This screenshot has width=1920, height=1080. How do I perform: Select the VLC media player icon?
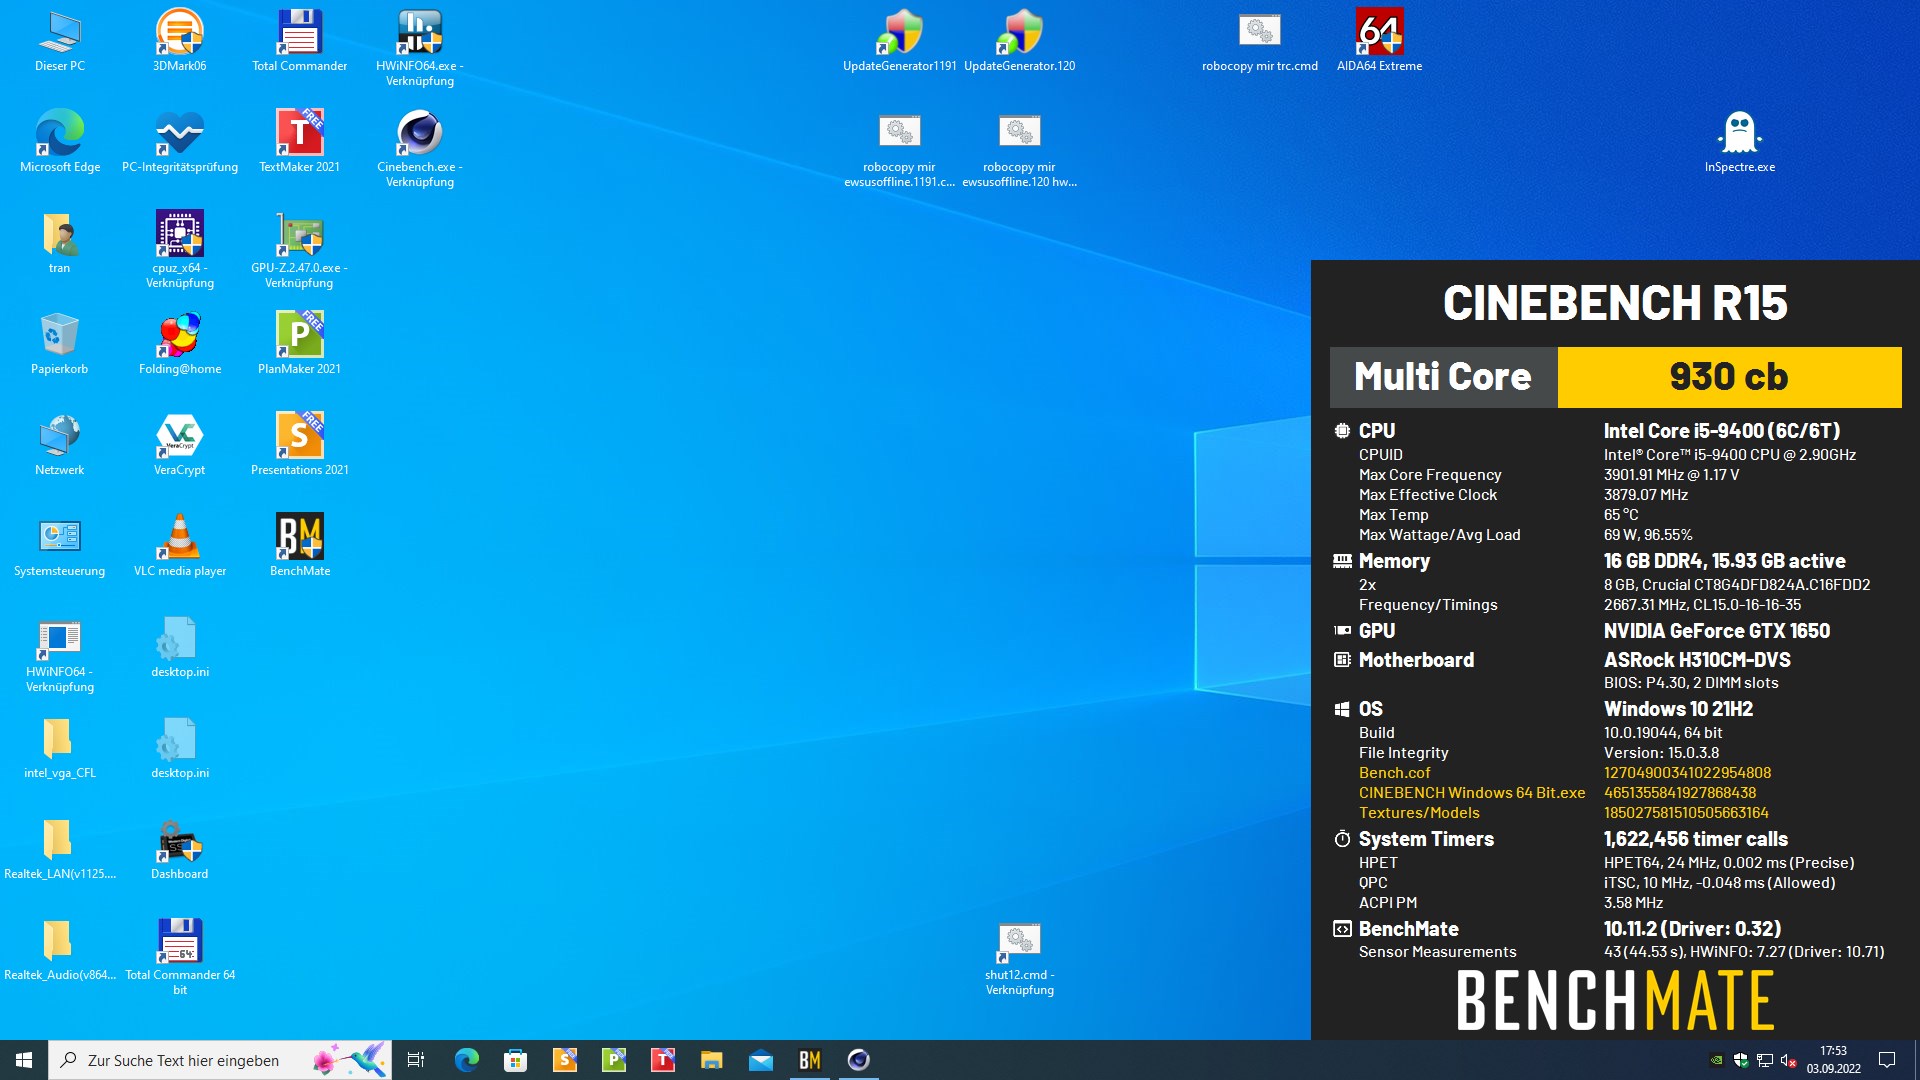pos(180,546)
